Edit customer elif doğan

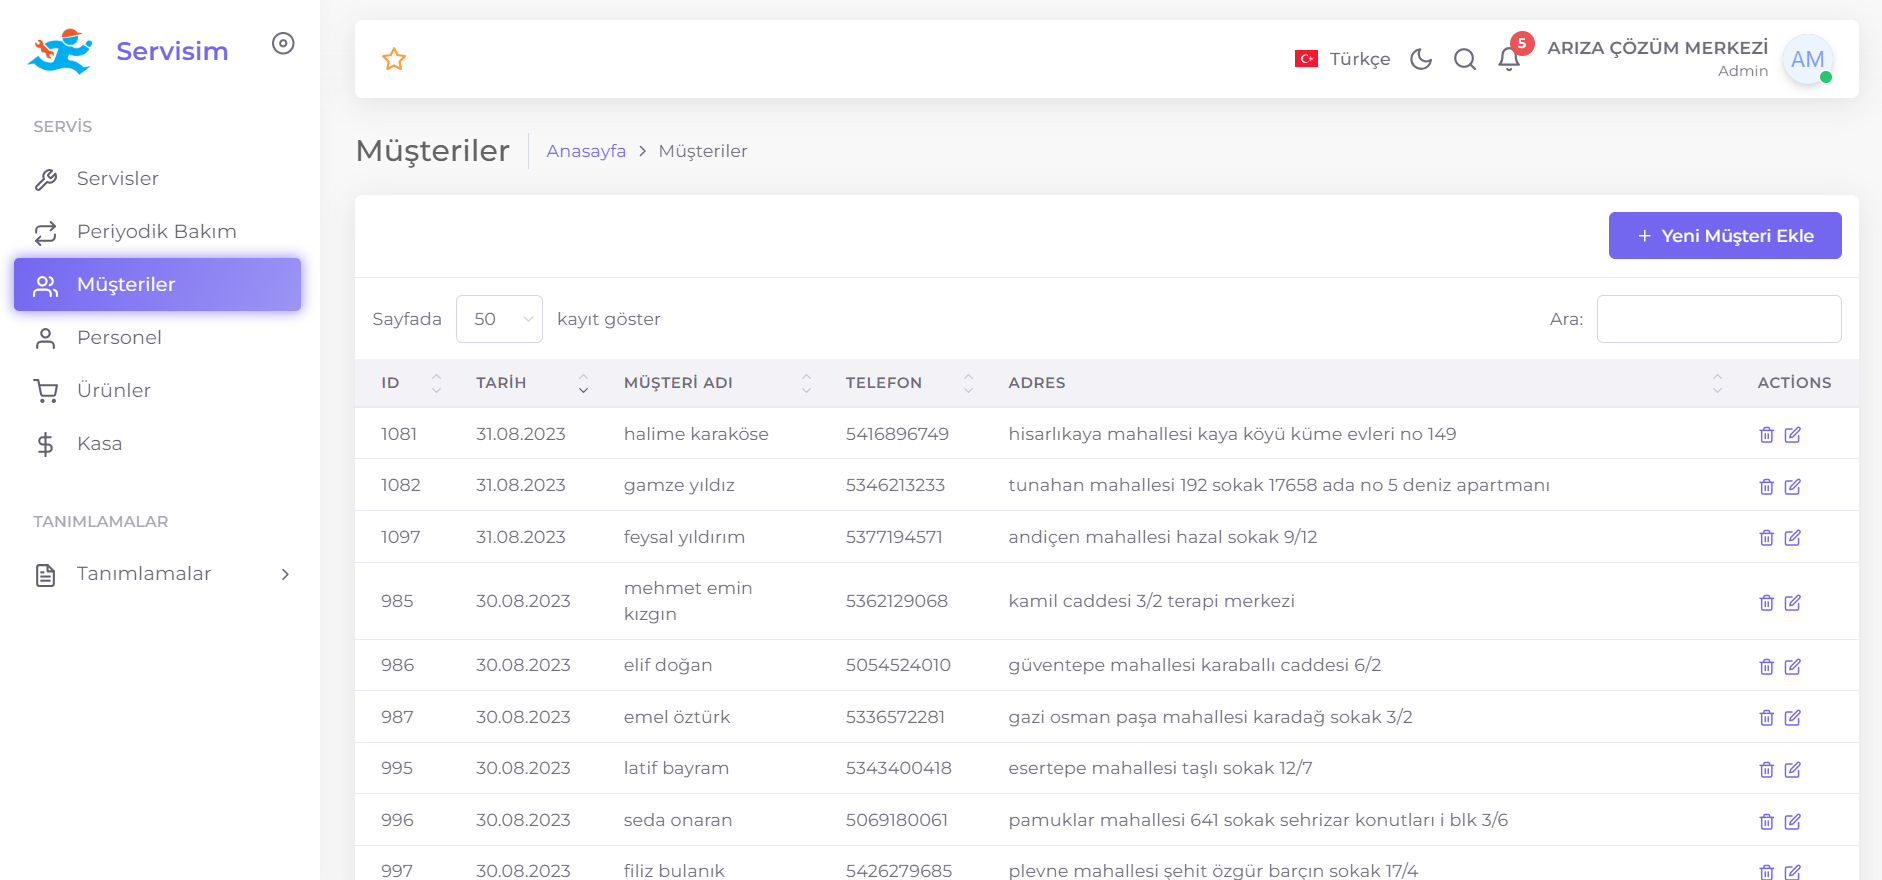1793,667
